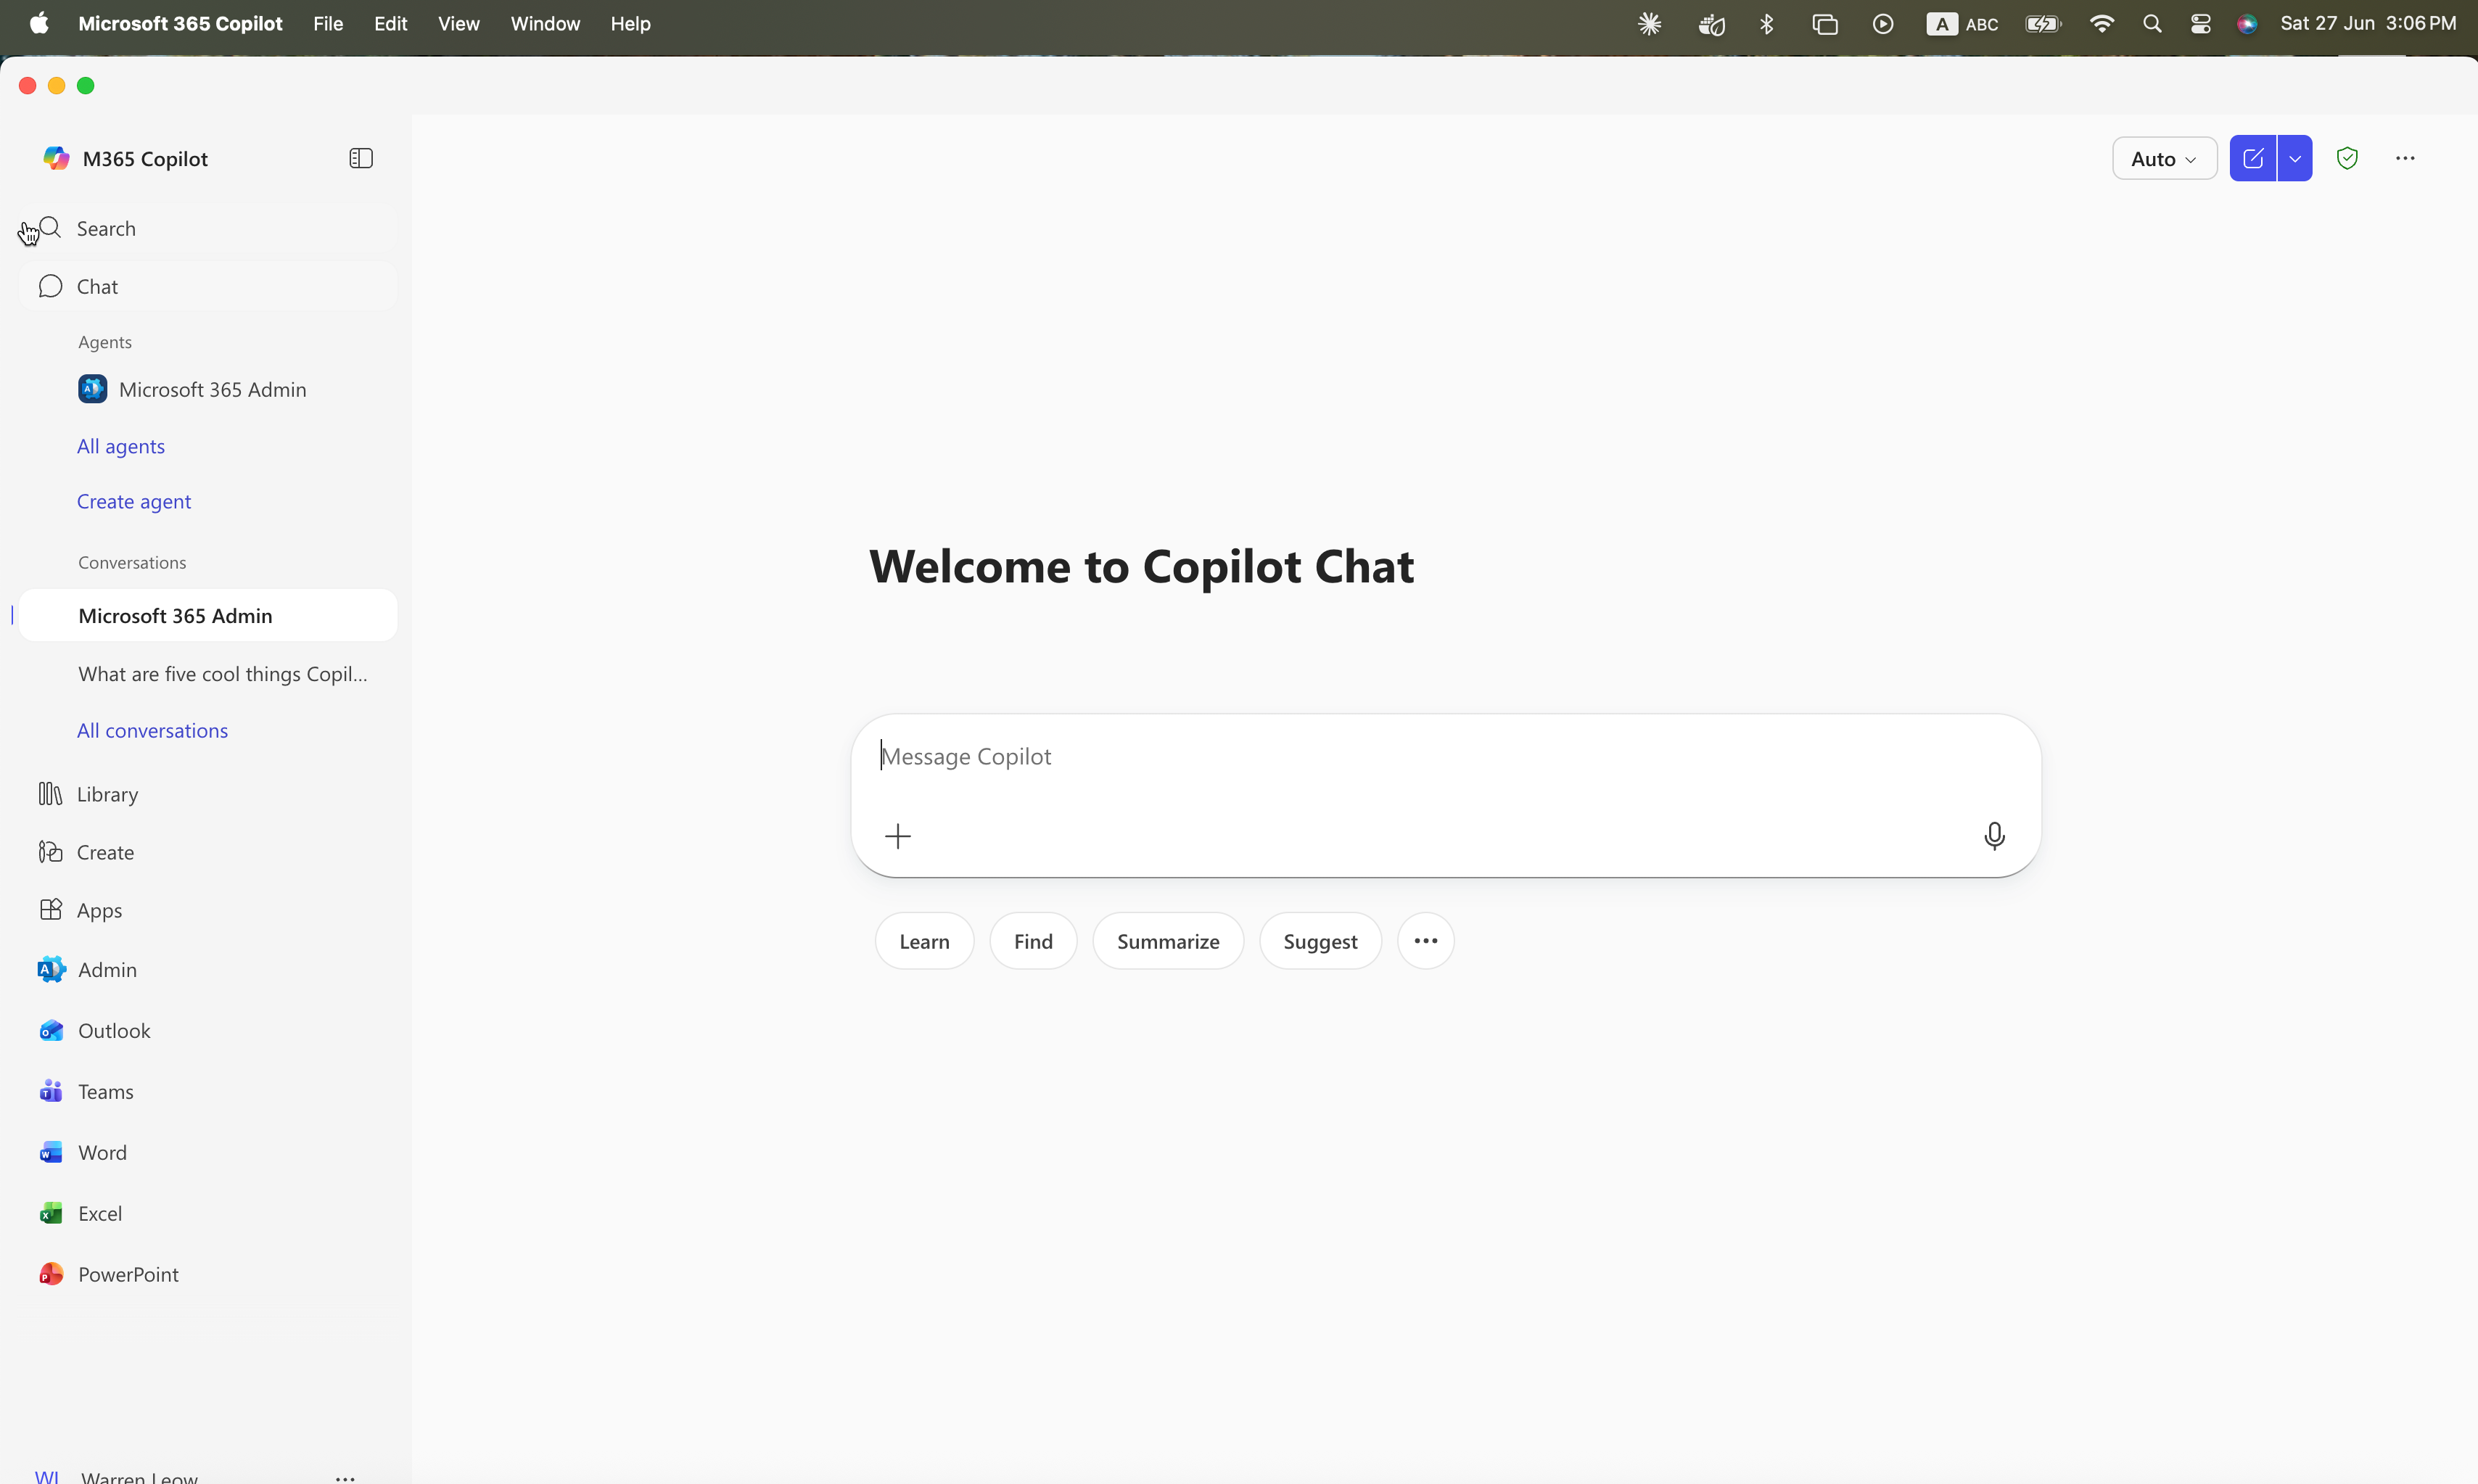Viewport: 2478px width, 1484px height.
Task: Open the Microsoft 365 Copilot app menu
Action: pos(180,24)
